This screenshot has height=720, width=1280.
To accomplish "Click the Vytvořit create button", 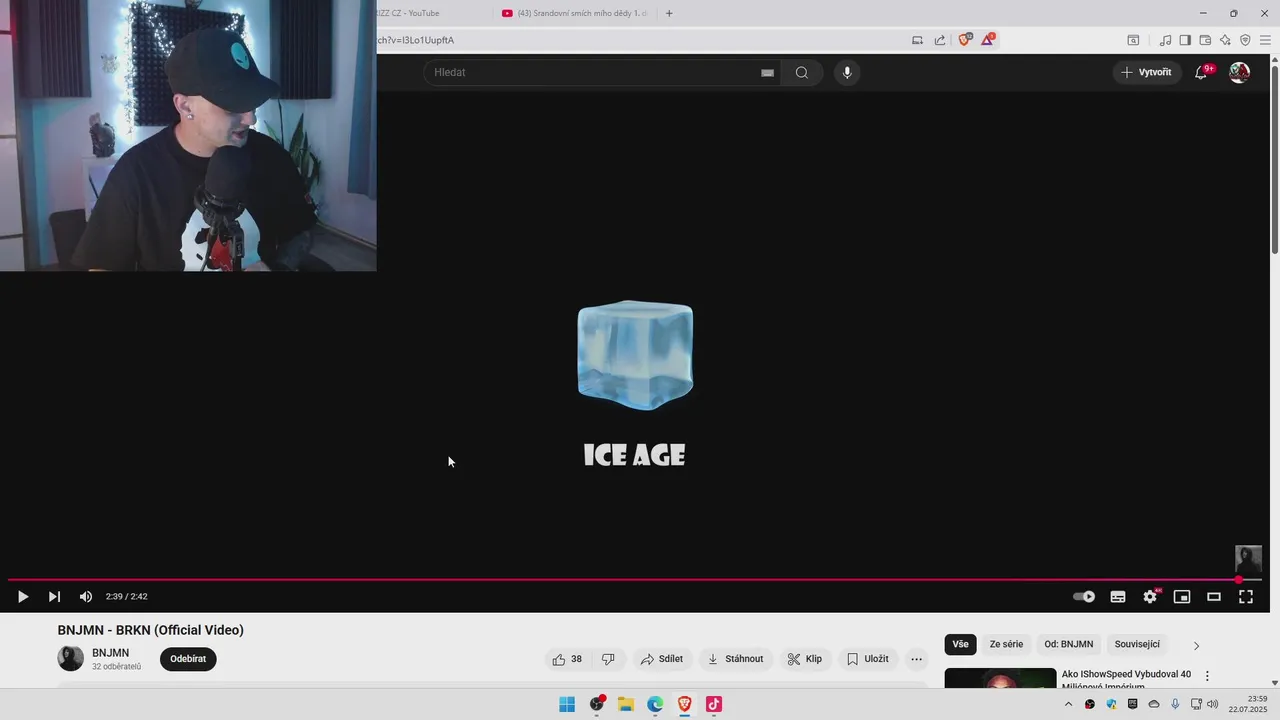I will pyautogui.click(x=1146, y=72).
